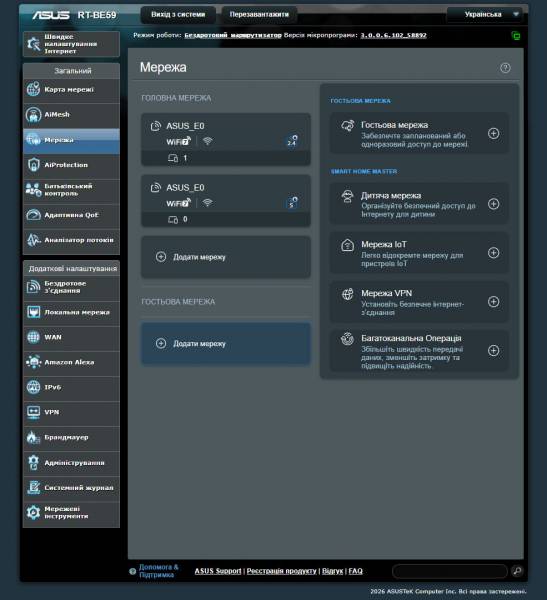Select the Багатоканальна Операція card title
This screenshot has height=600, width=547.
(x=411, y=338)
